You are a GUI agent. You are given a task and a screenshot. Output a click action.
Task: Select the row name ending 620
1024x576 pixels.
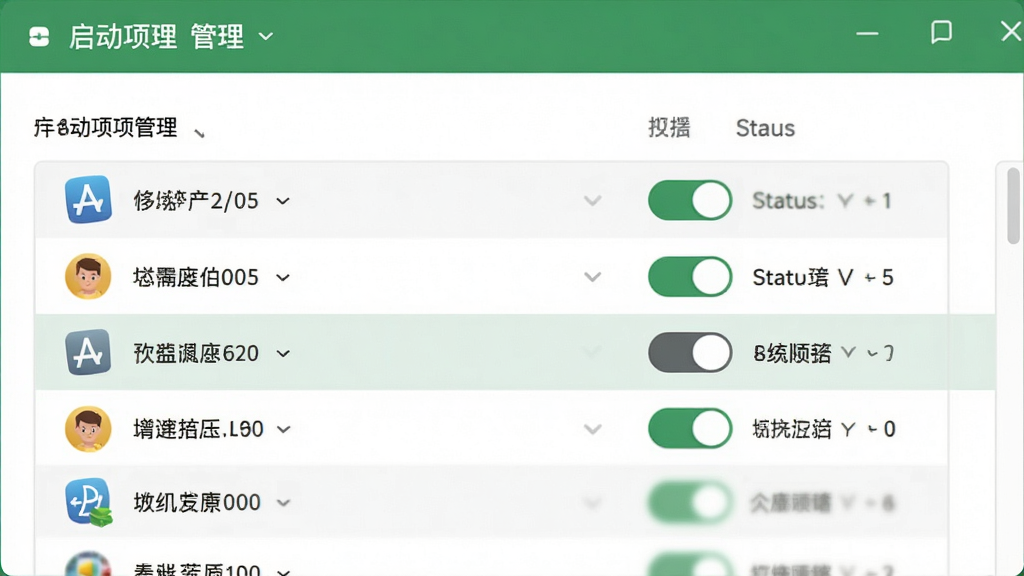pyautogui.click(x=196, y=353)
